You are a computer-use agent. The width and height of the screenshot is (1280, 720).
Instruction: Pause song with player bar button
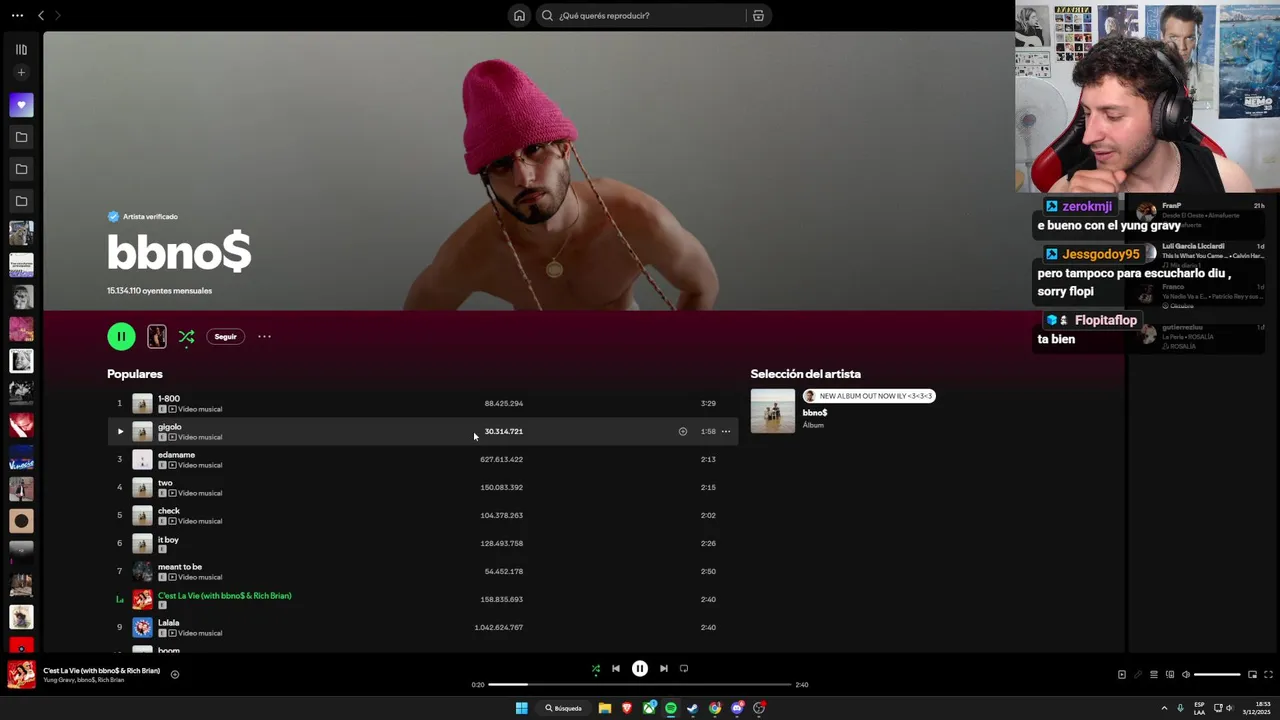coord(640,668)
